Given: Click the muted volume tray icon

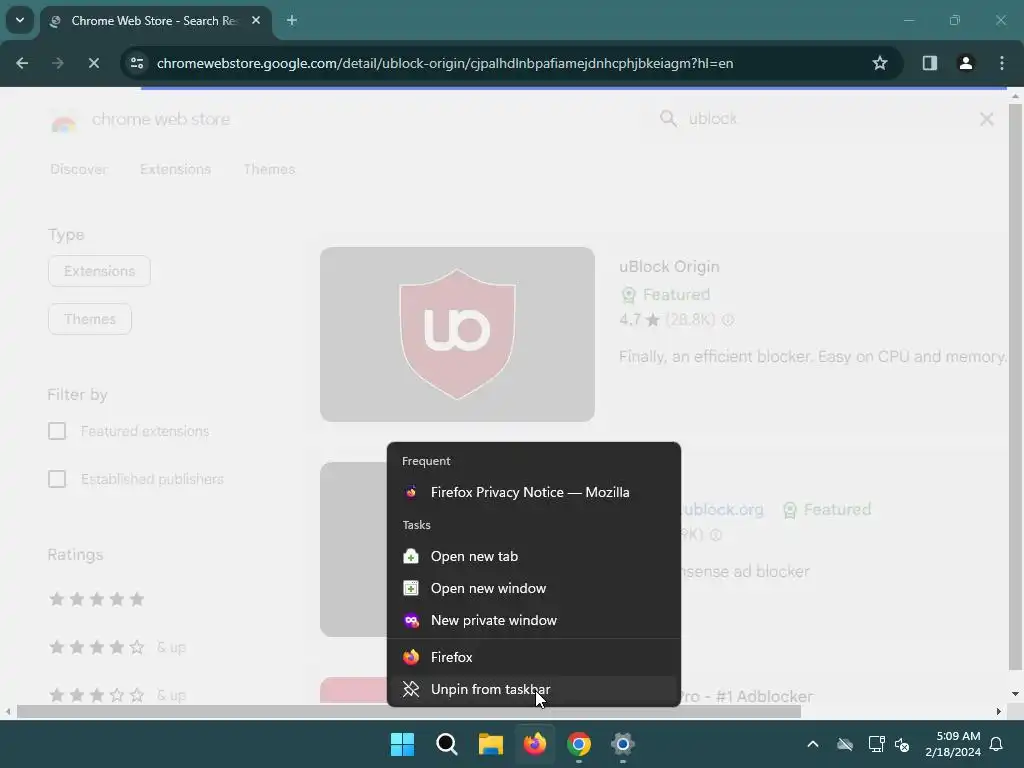Looking at the screenshot, I should tap(902, 744).
